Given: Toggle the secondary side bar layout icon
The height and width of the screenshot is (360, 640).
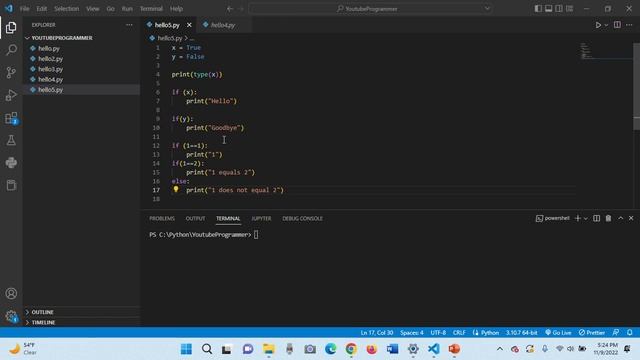Looking at the screenshot, I should click(559, 9).
